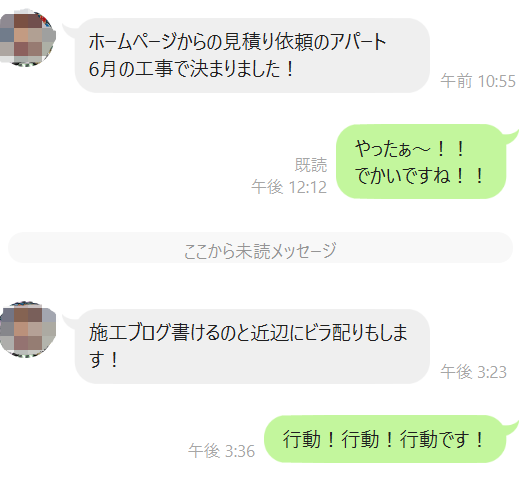Click the trailing す！ line of the grey bubble

click(104, 360)
